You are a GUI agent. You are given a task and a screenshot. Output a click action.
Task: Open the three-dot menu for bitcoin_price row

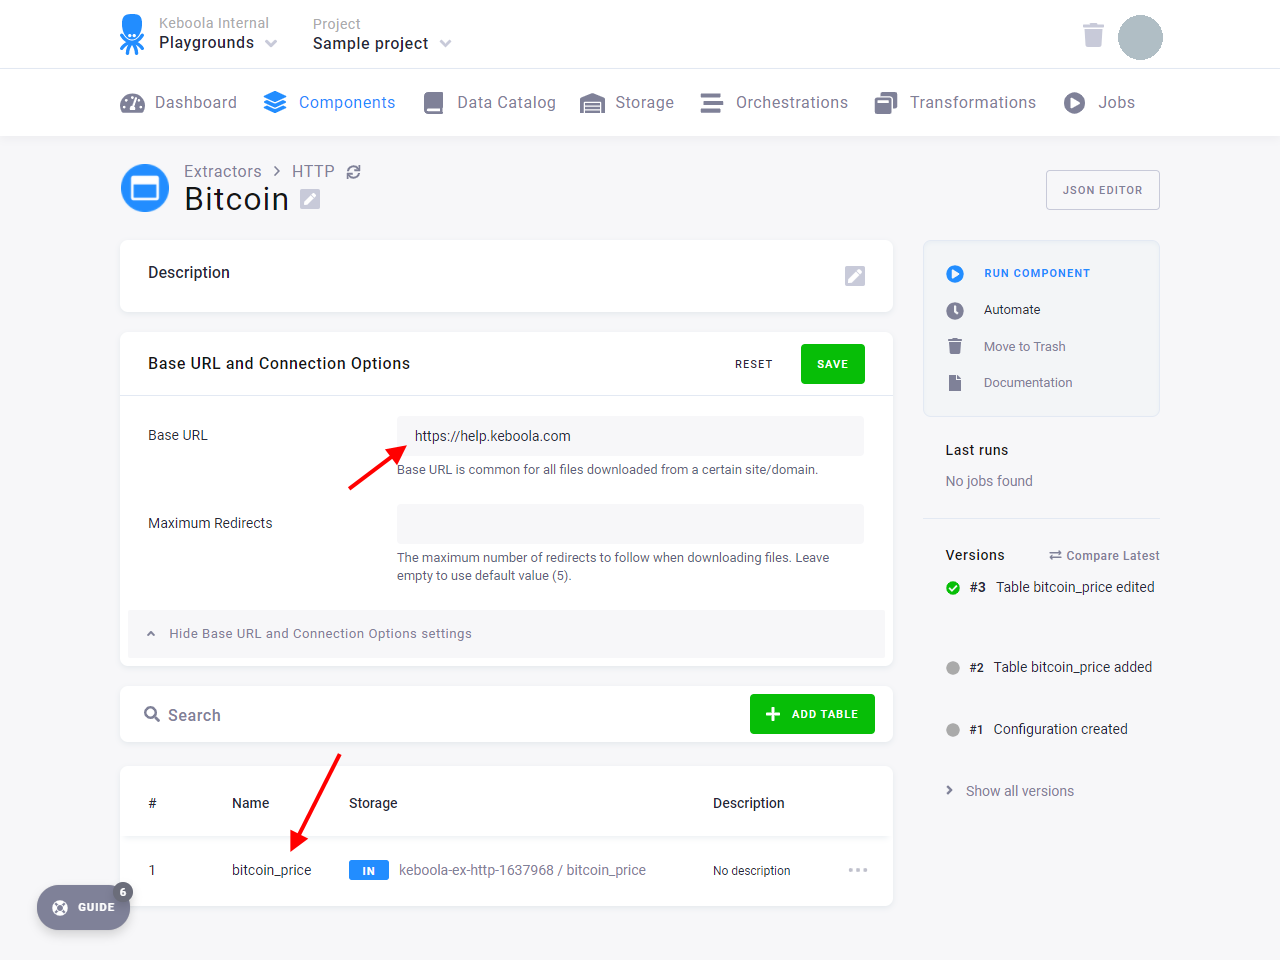(858, 870)
